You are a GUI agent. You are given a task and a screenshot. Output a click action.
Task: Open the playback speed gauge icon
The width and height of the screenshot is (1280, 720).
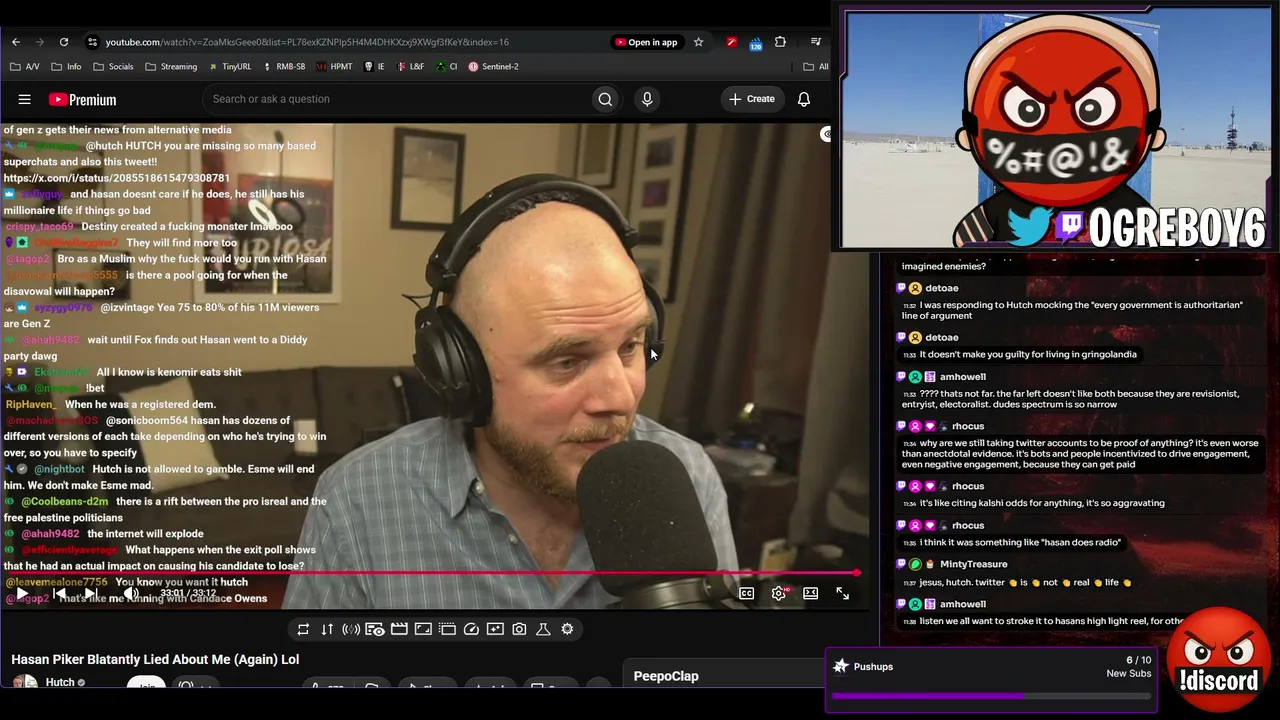pos(471,629)
